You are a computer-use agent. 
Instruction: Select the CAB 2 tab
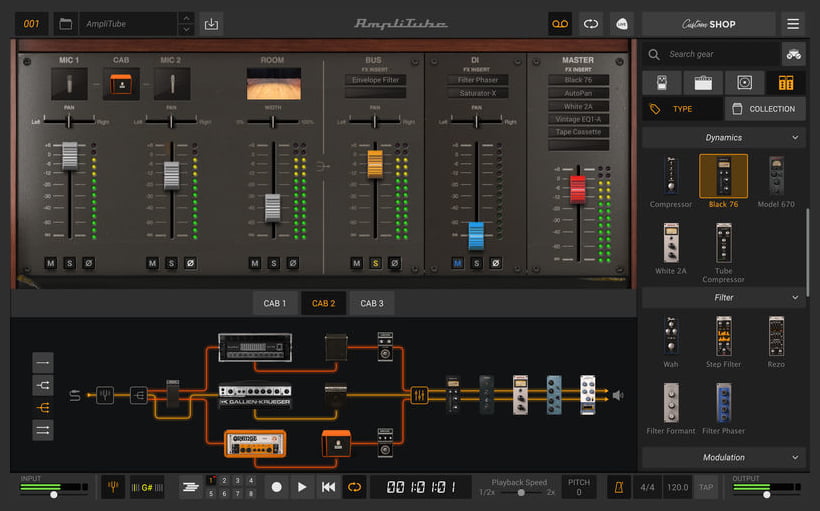(x=323, y=303)
